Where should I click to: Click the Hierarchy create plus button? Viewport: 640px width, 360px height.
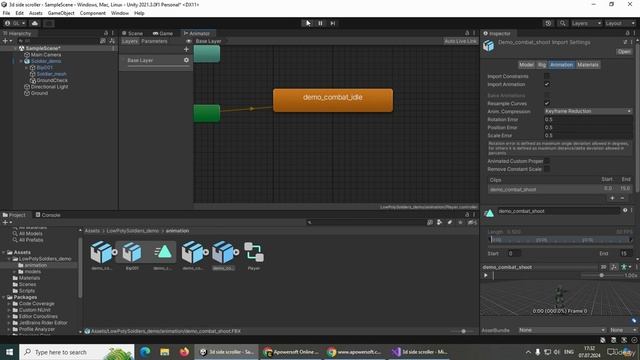[7, 41]
